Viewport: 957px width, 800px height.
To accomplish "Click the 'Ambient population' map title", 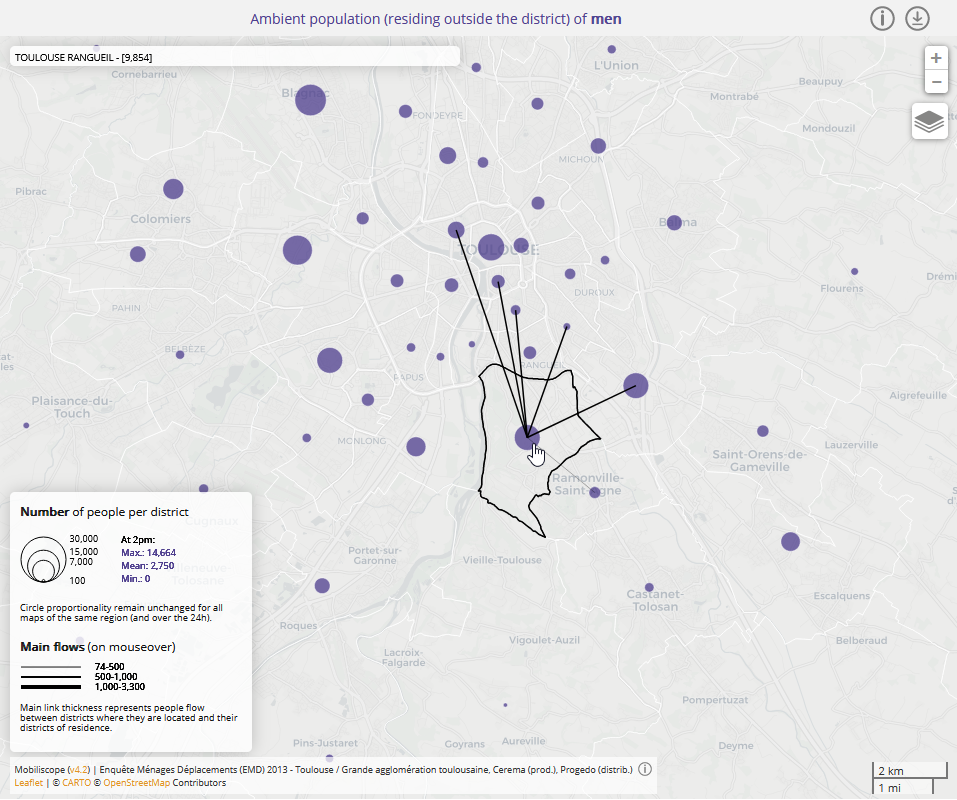I will pos(436,19).
